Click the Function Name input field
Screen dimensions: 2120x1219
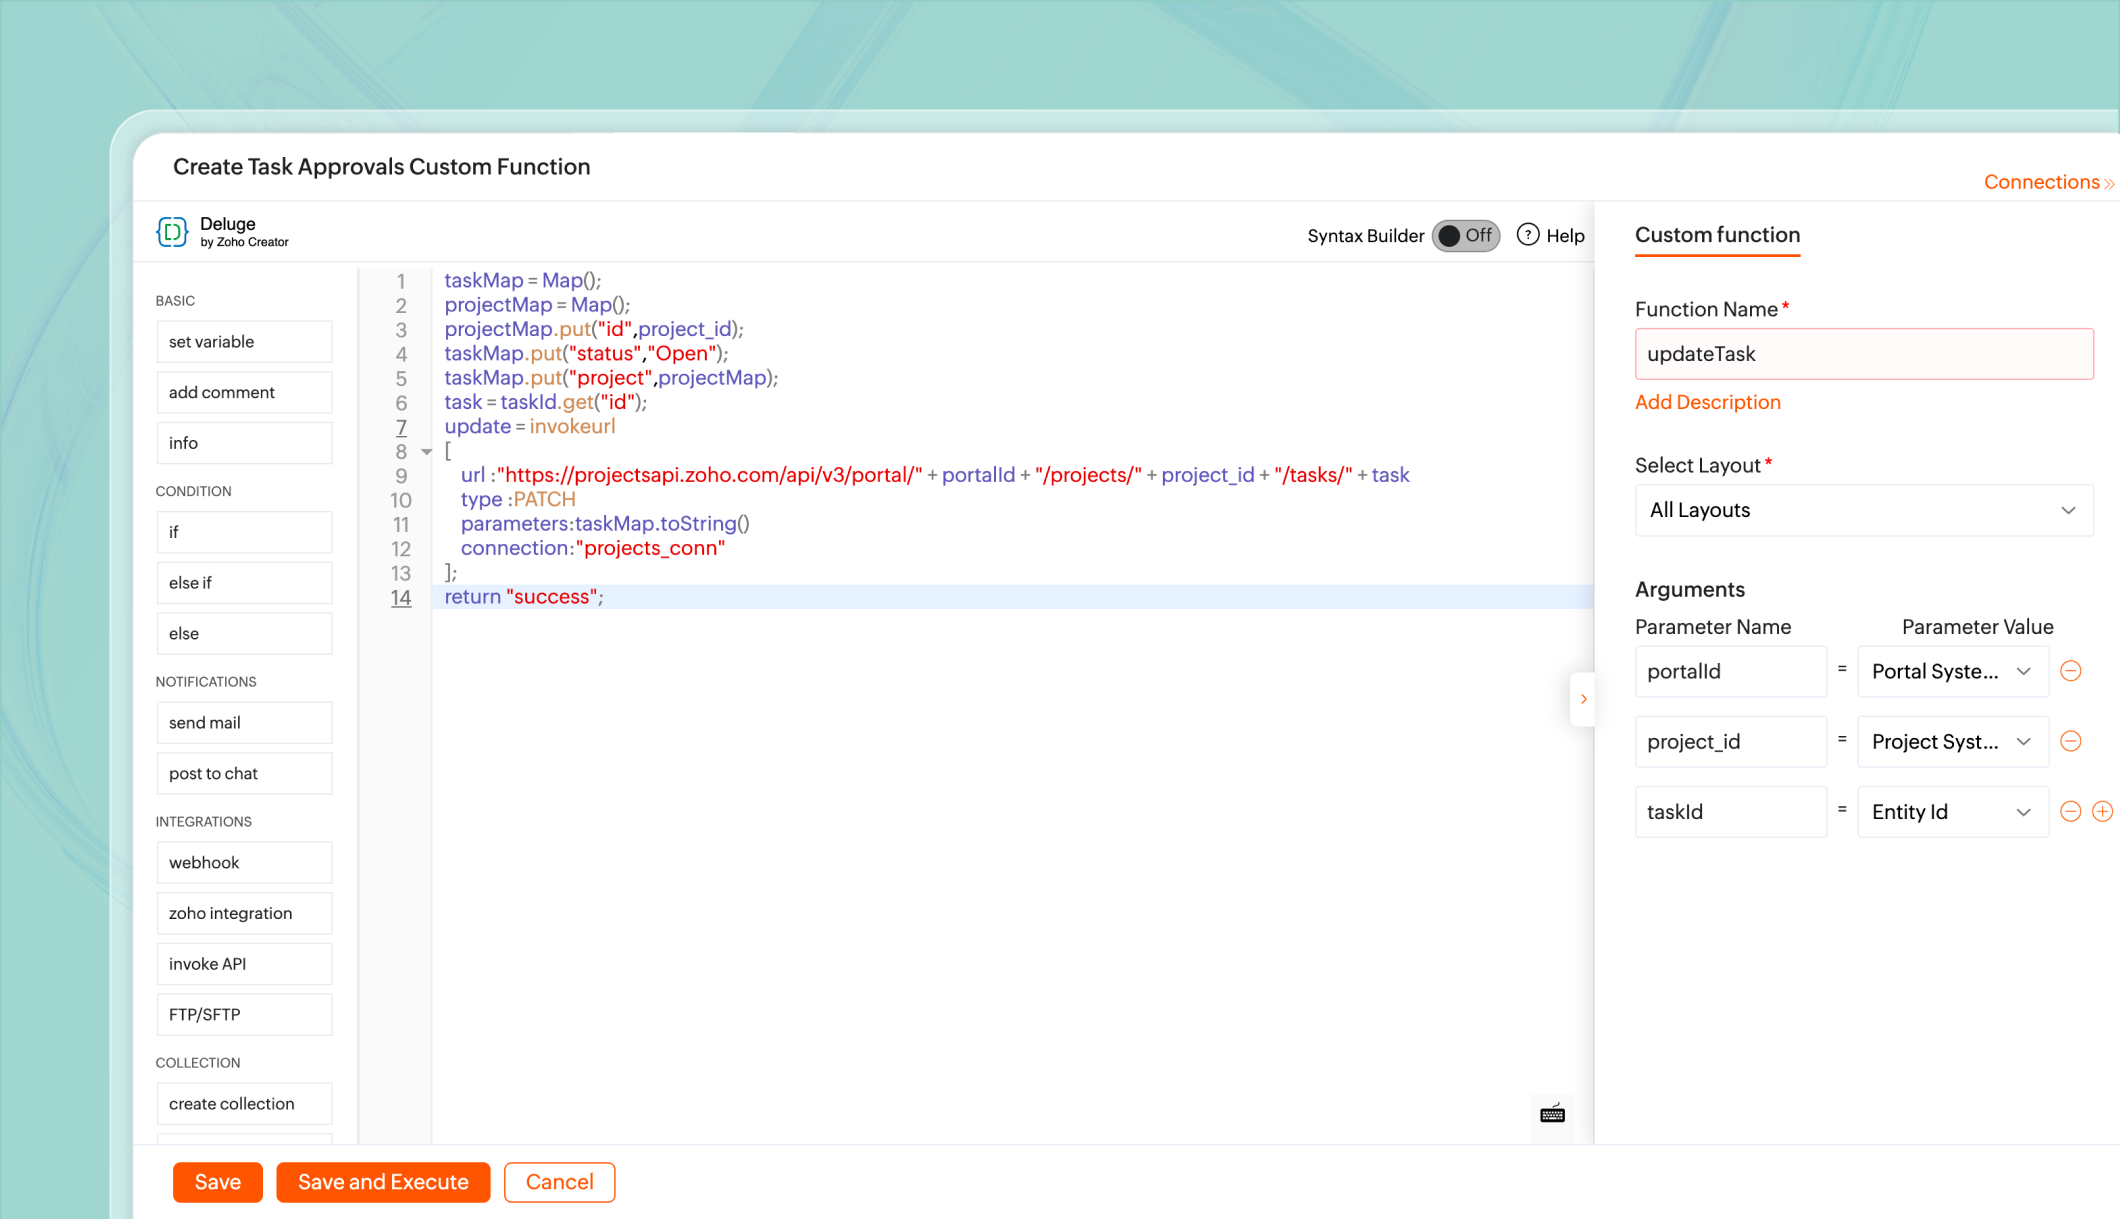(x=1863, y=354)
